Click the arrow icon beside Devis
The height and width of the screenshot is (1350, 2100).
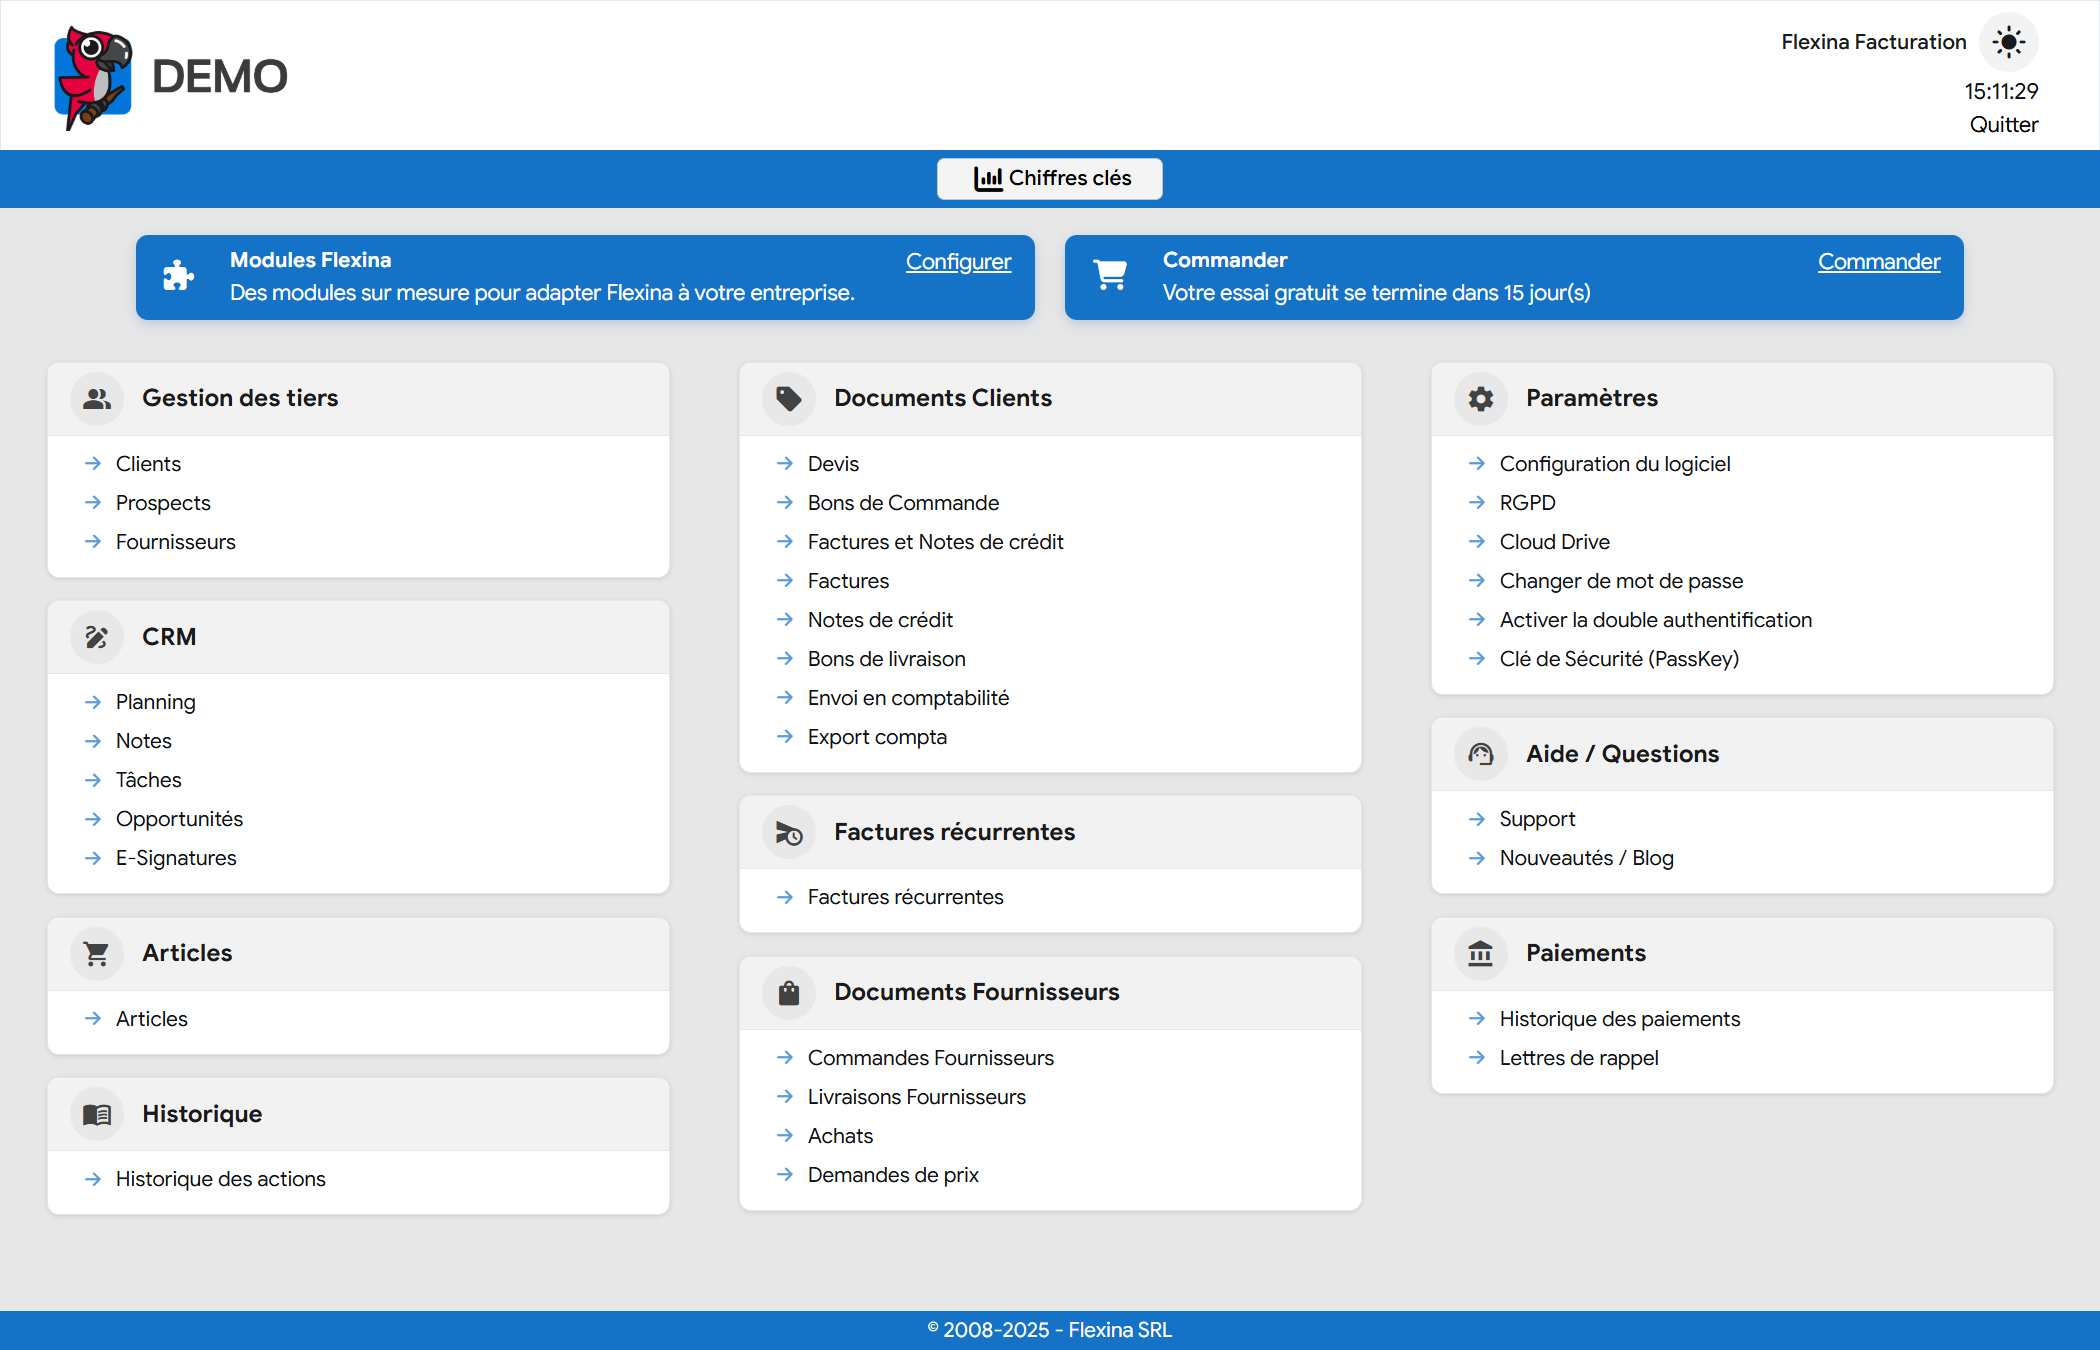(784, 463)
